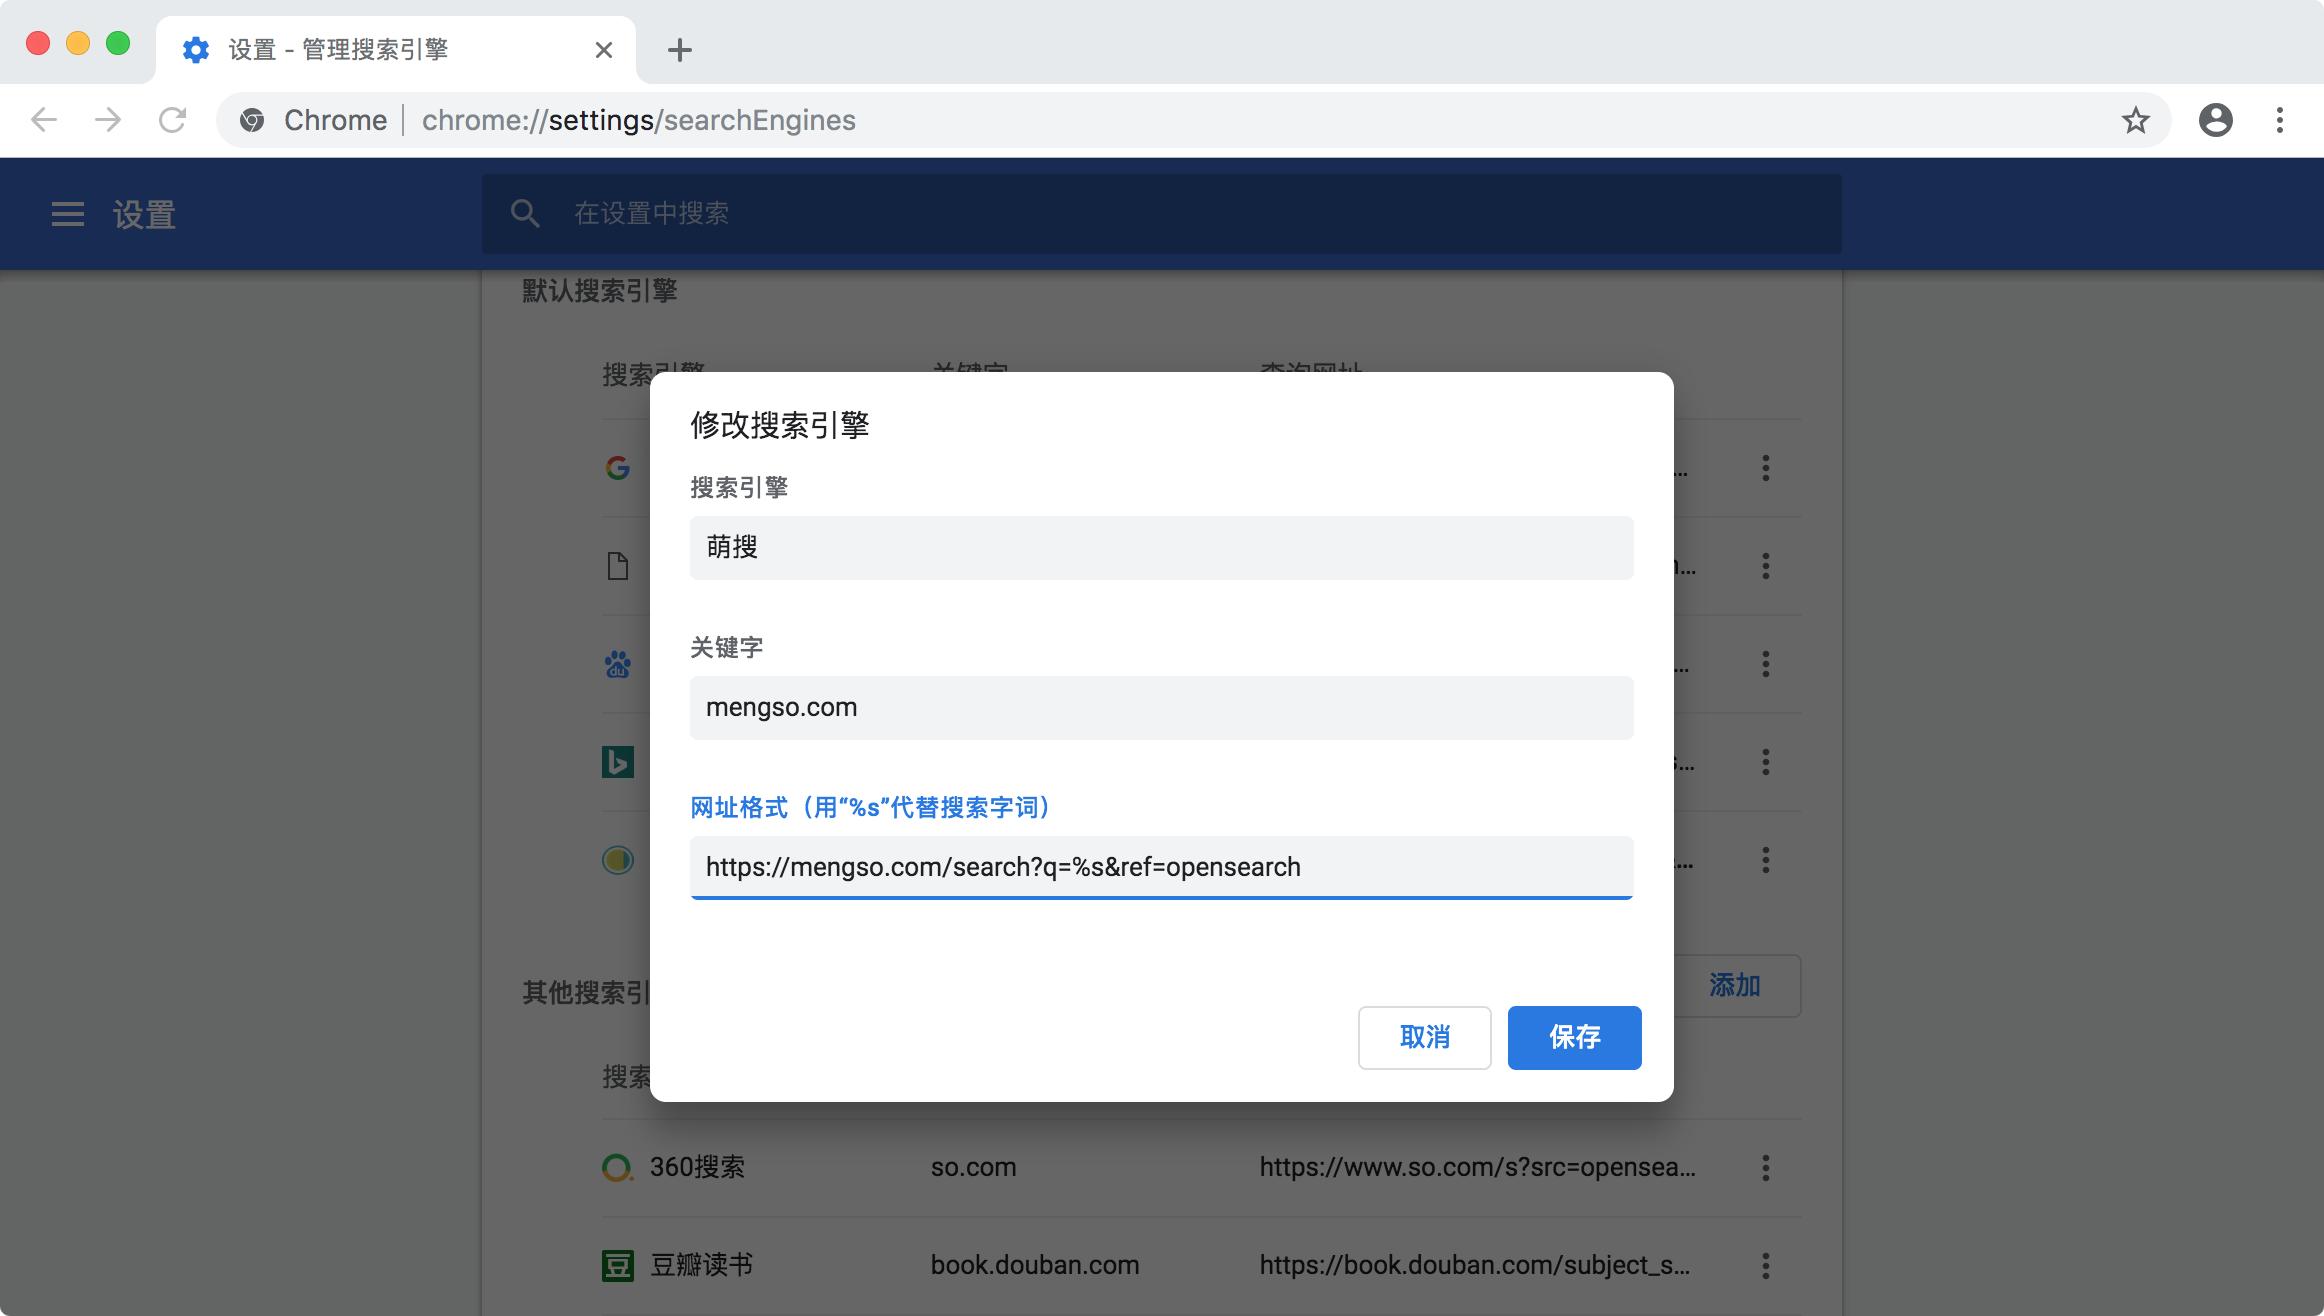Viewport: 2324px width, 1316px height.
Task: Open more actions menu for 360搜索
Action: (x=1766, y=1166)
